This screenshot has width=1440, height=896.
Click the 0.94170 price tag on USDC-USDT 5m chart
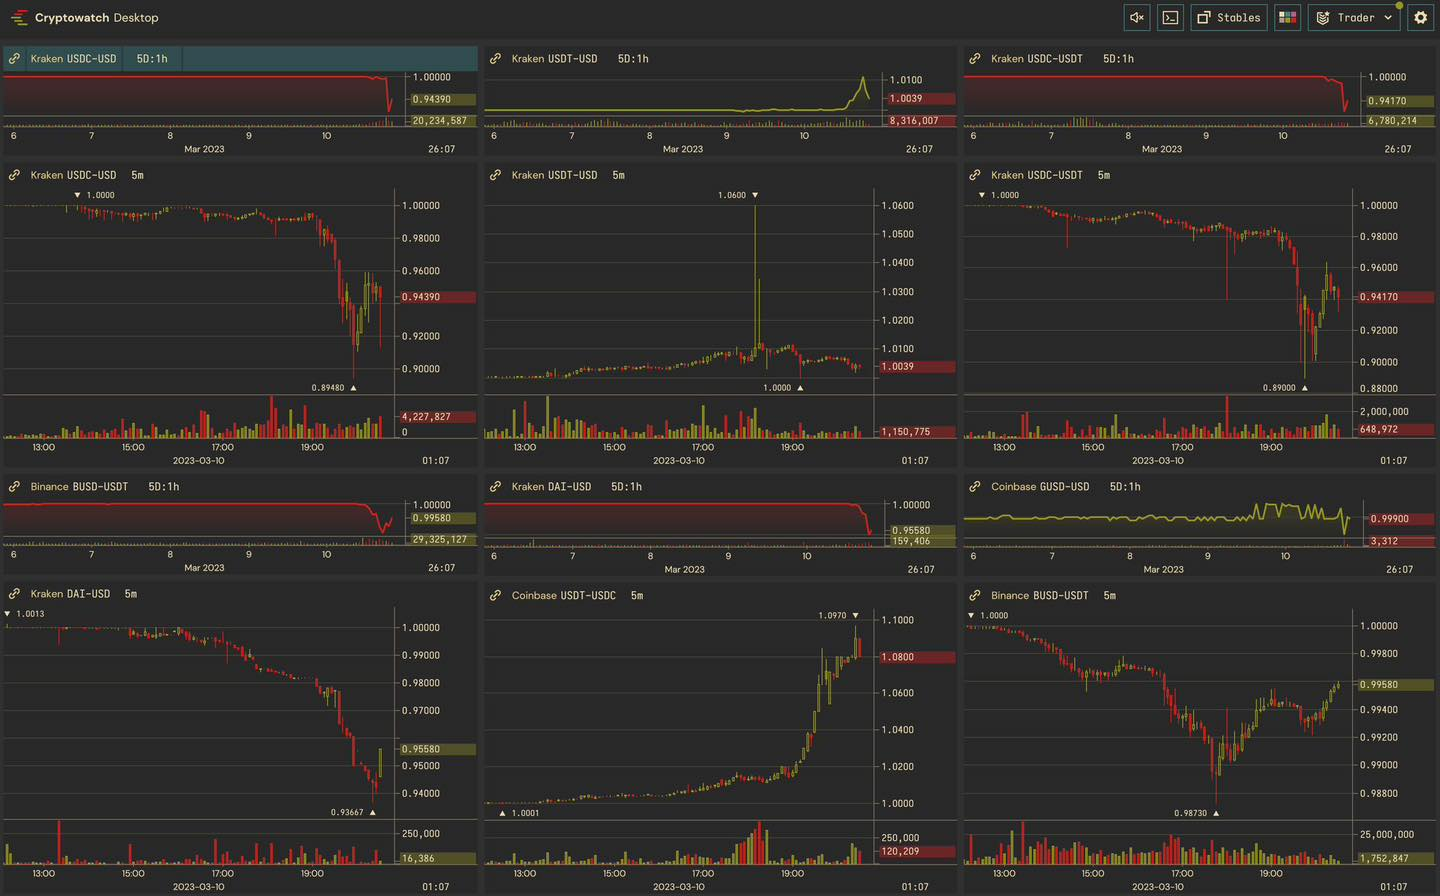pos(1395,297)
